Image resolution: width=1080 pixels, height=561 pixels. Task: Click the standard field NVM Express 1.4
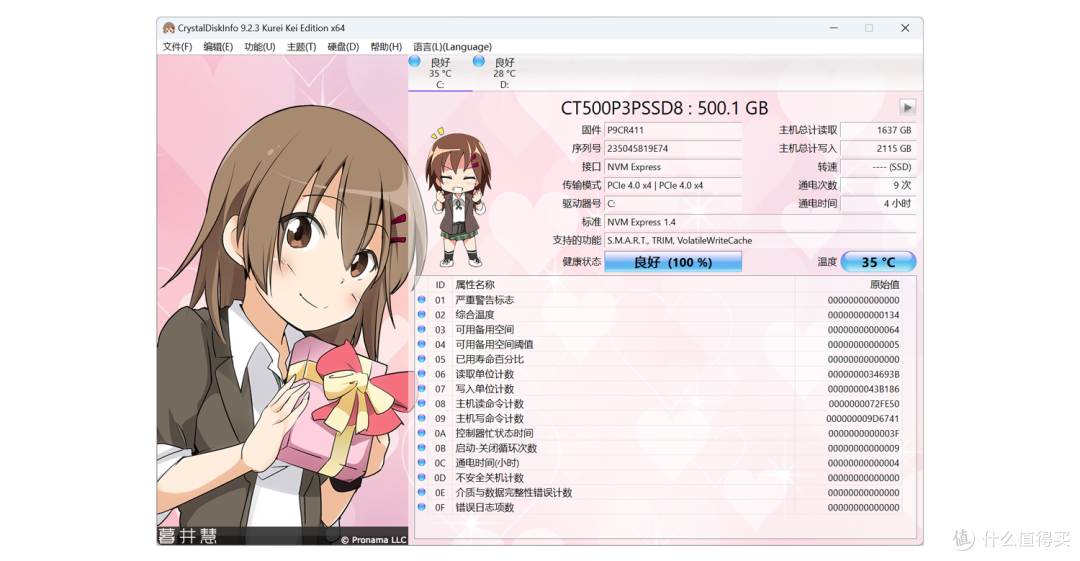pyautogui.click(x=760, y=222)
